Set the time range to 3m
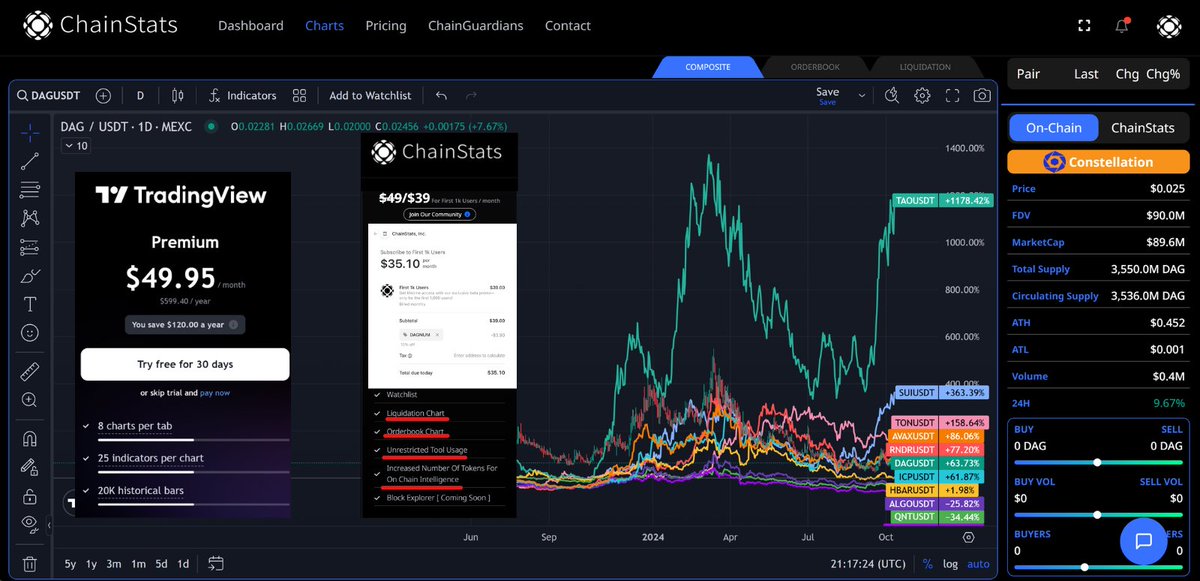This screenshot has height=581, width=1200. (x=114, y=564)
